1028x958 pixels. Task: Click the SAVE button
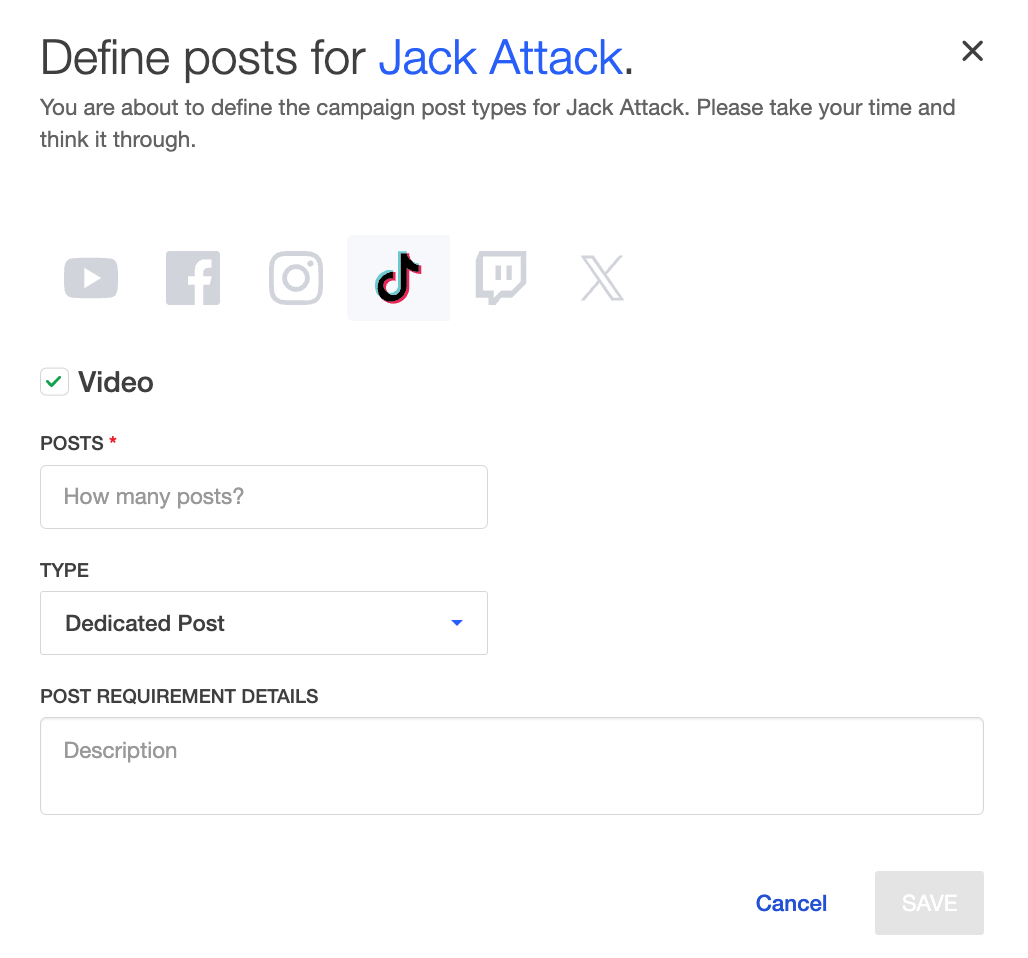[x=929, y=903]
